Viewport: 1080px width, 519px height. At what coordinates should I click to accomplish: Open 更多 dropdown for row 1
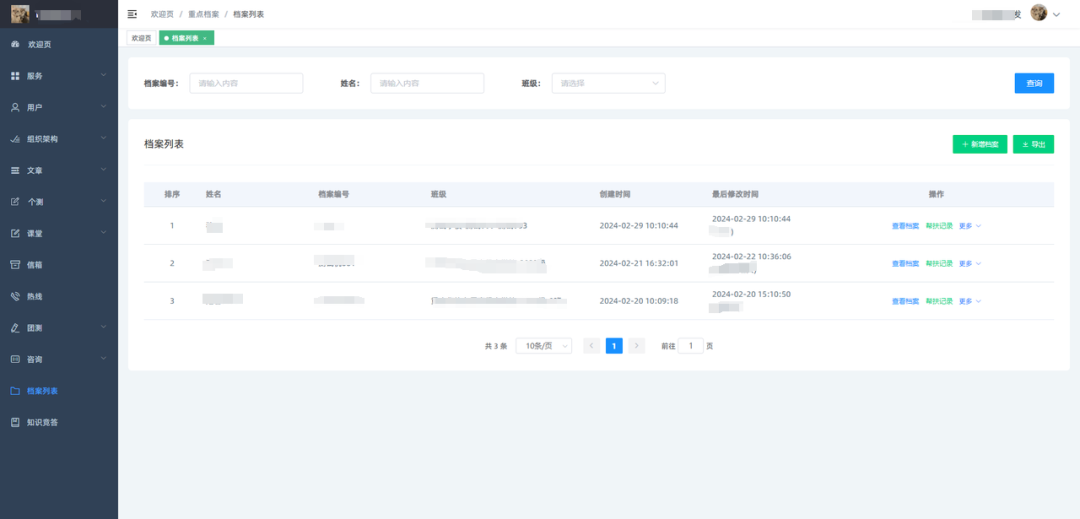coord(970,226)
